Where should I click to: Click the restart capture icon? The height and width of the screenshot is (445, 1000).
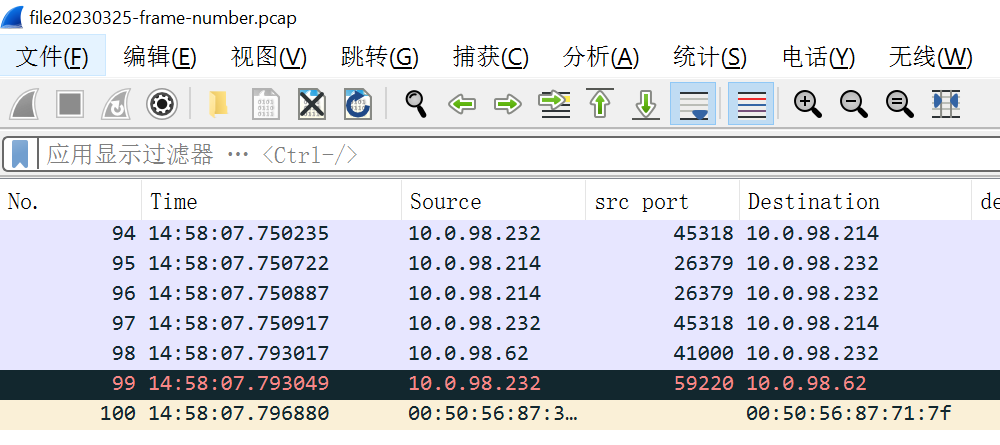[116, 103]
